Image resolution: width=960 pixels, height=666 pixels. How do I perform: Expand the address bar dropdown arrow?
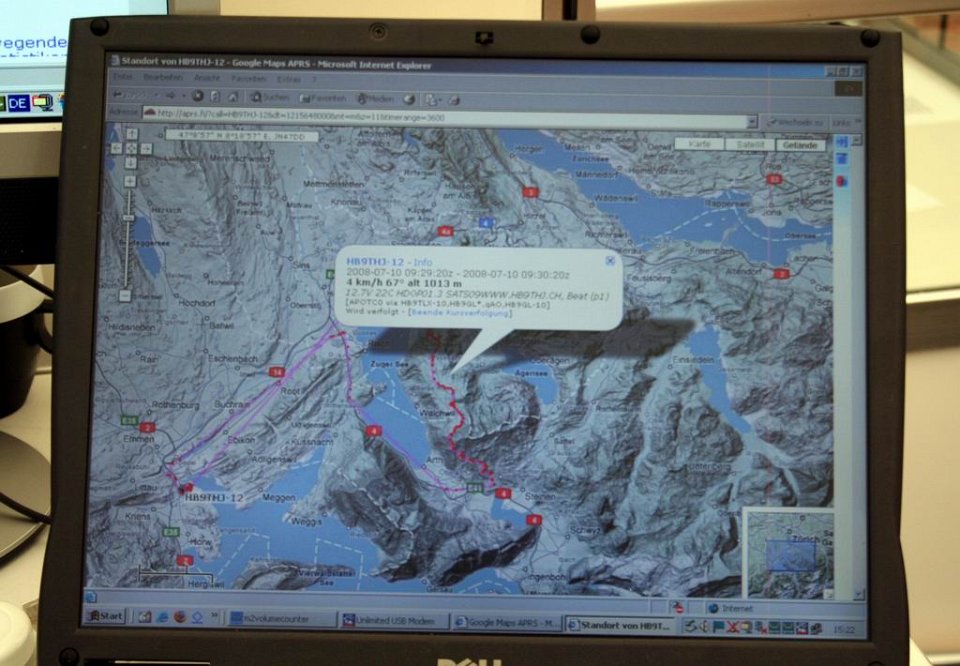[752, 122]
